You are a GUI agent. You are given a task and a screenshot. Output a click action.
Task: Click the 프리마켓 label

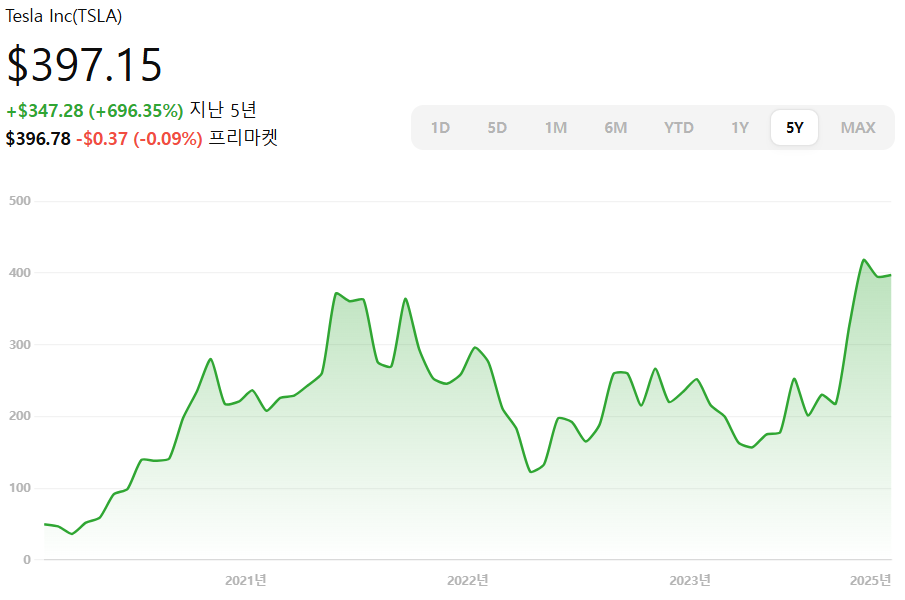[243, 137]
